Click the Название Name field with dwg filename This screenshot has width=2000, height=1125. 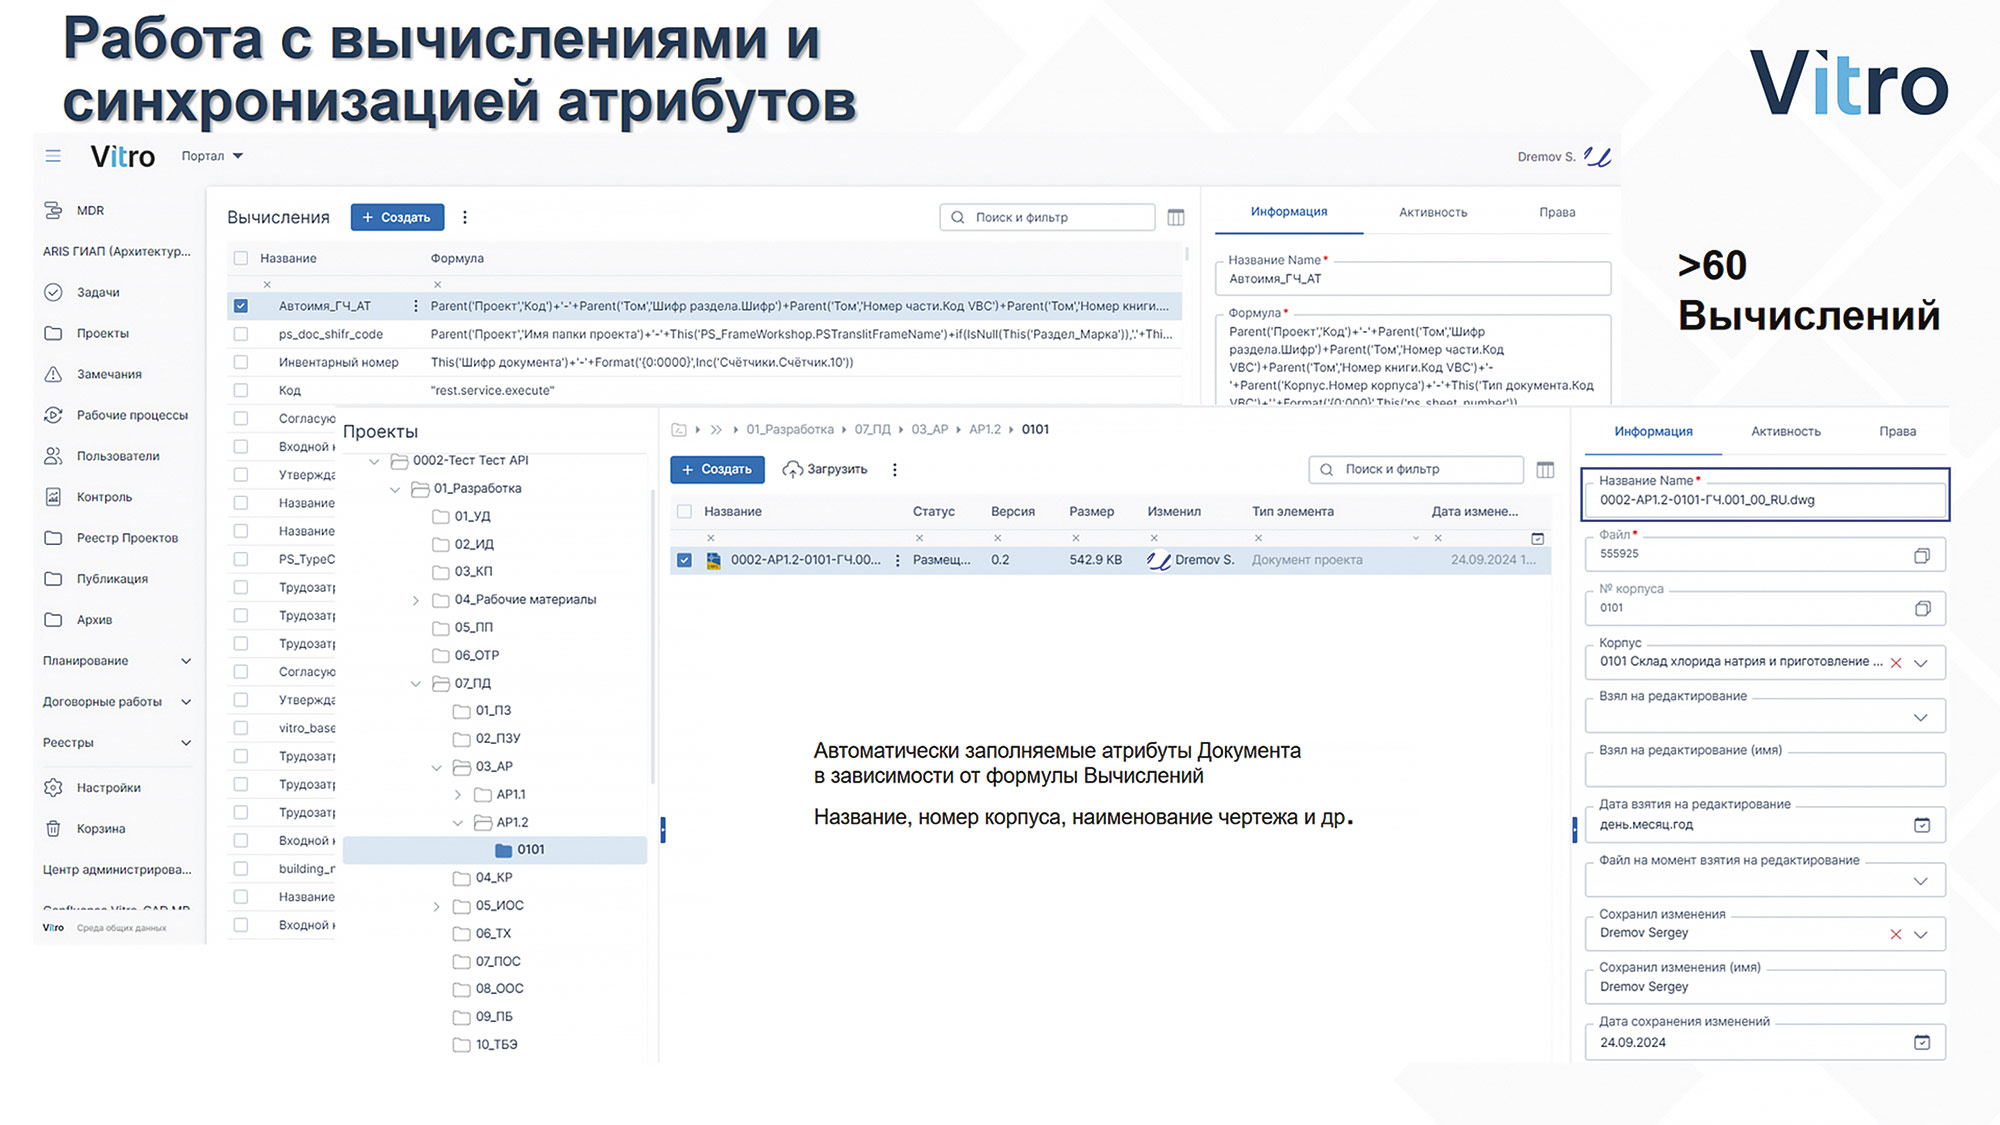[1764, 500]
